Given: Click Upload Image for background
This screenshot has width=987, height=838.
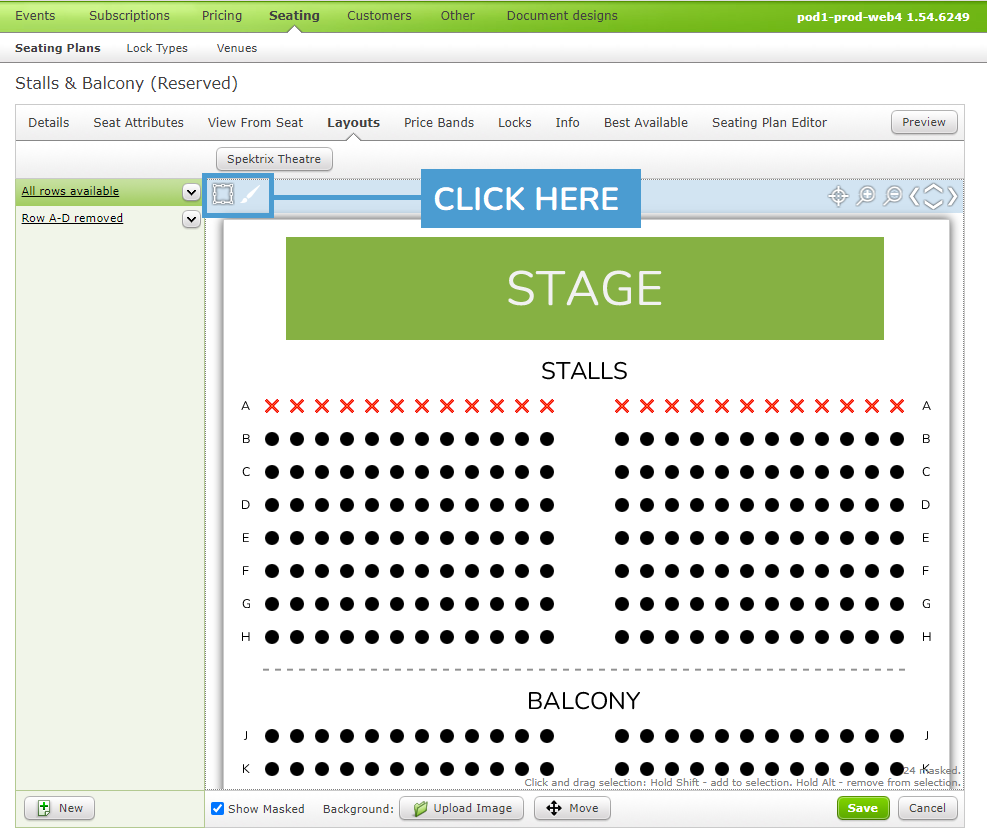Looking at the screenshot, I should (x=461, y=808).
